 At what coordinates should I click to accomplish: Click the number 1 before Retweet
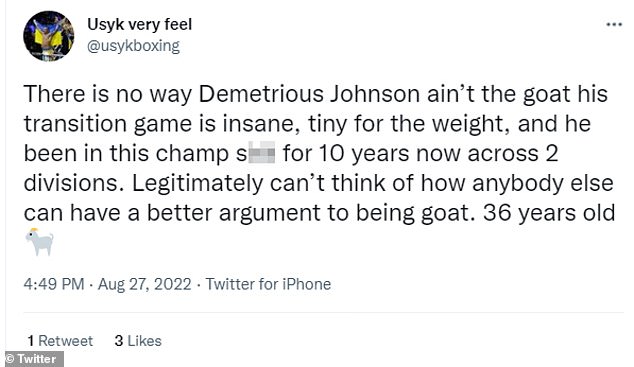31,341
